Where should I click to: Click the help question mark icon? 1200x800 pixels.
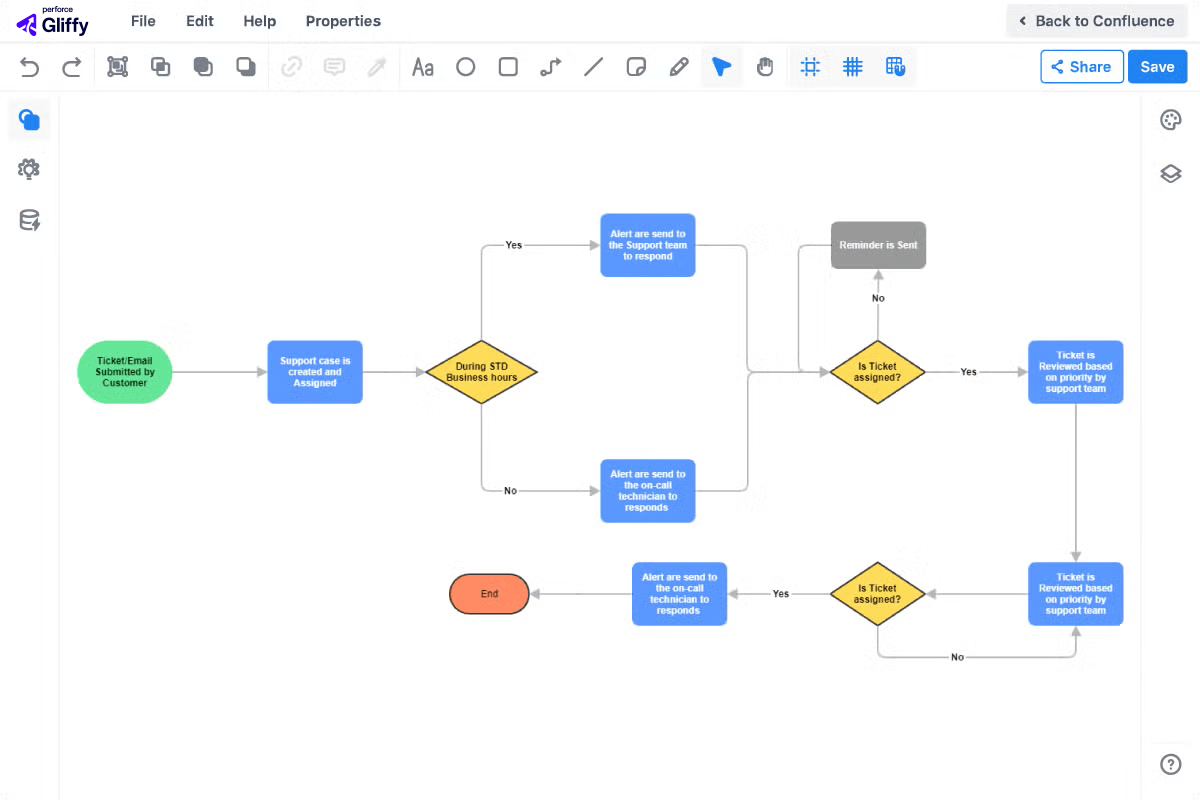[1171, 764]
